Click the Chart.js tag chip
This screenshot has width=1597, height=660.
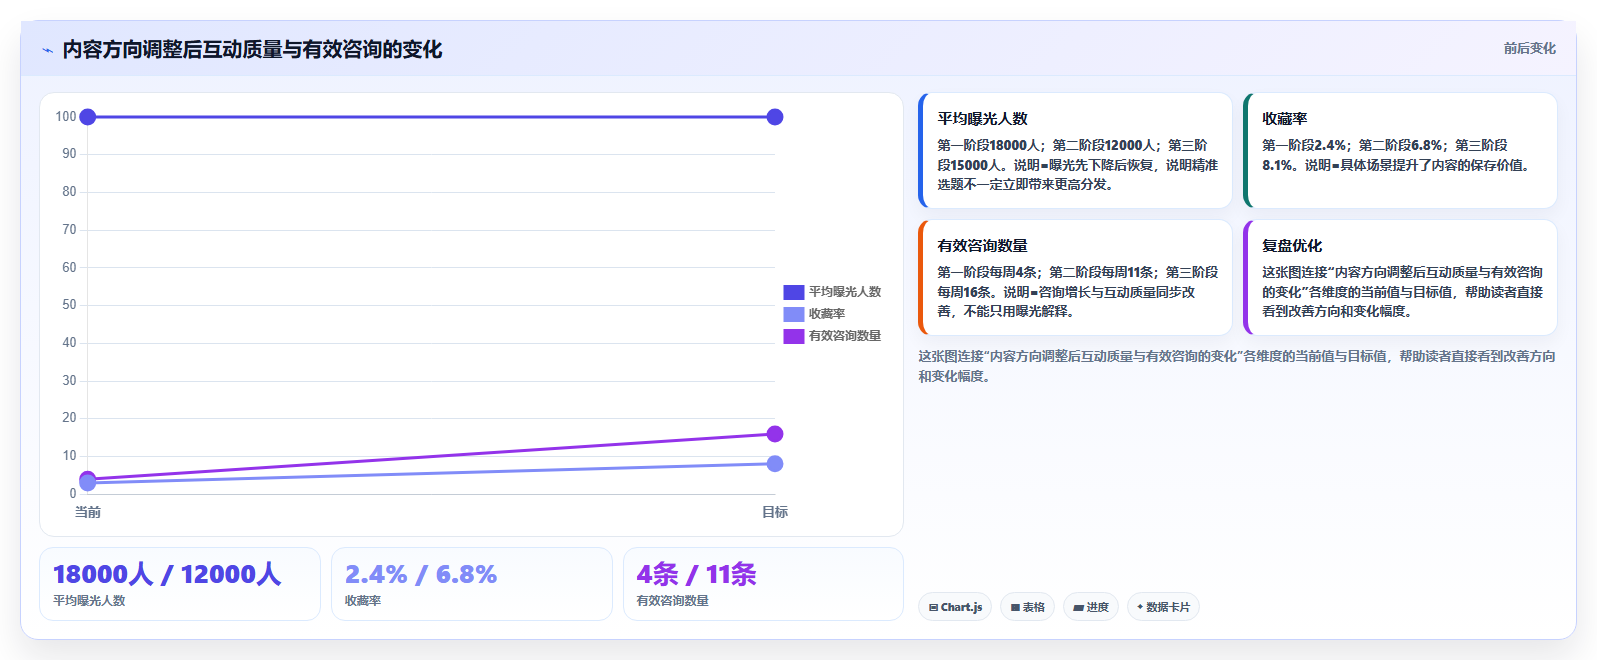point(955,607)
